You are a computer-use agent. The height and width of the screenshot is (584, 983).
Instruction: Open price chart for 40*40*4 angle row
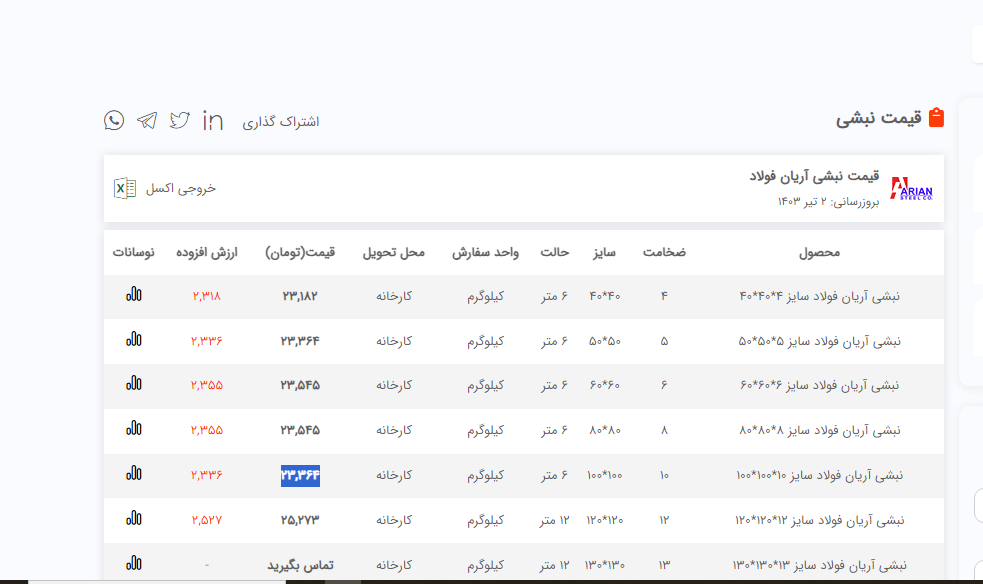133,296
